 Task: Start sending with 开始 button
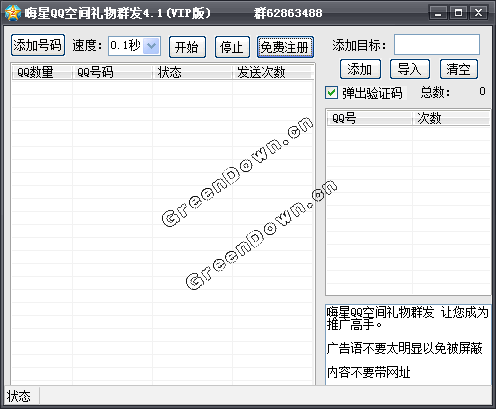click(187, 47)
